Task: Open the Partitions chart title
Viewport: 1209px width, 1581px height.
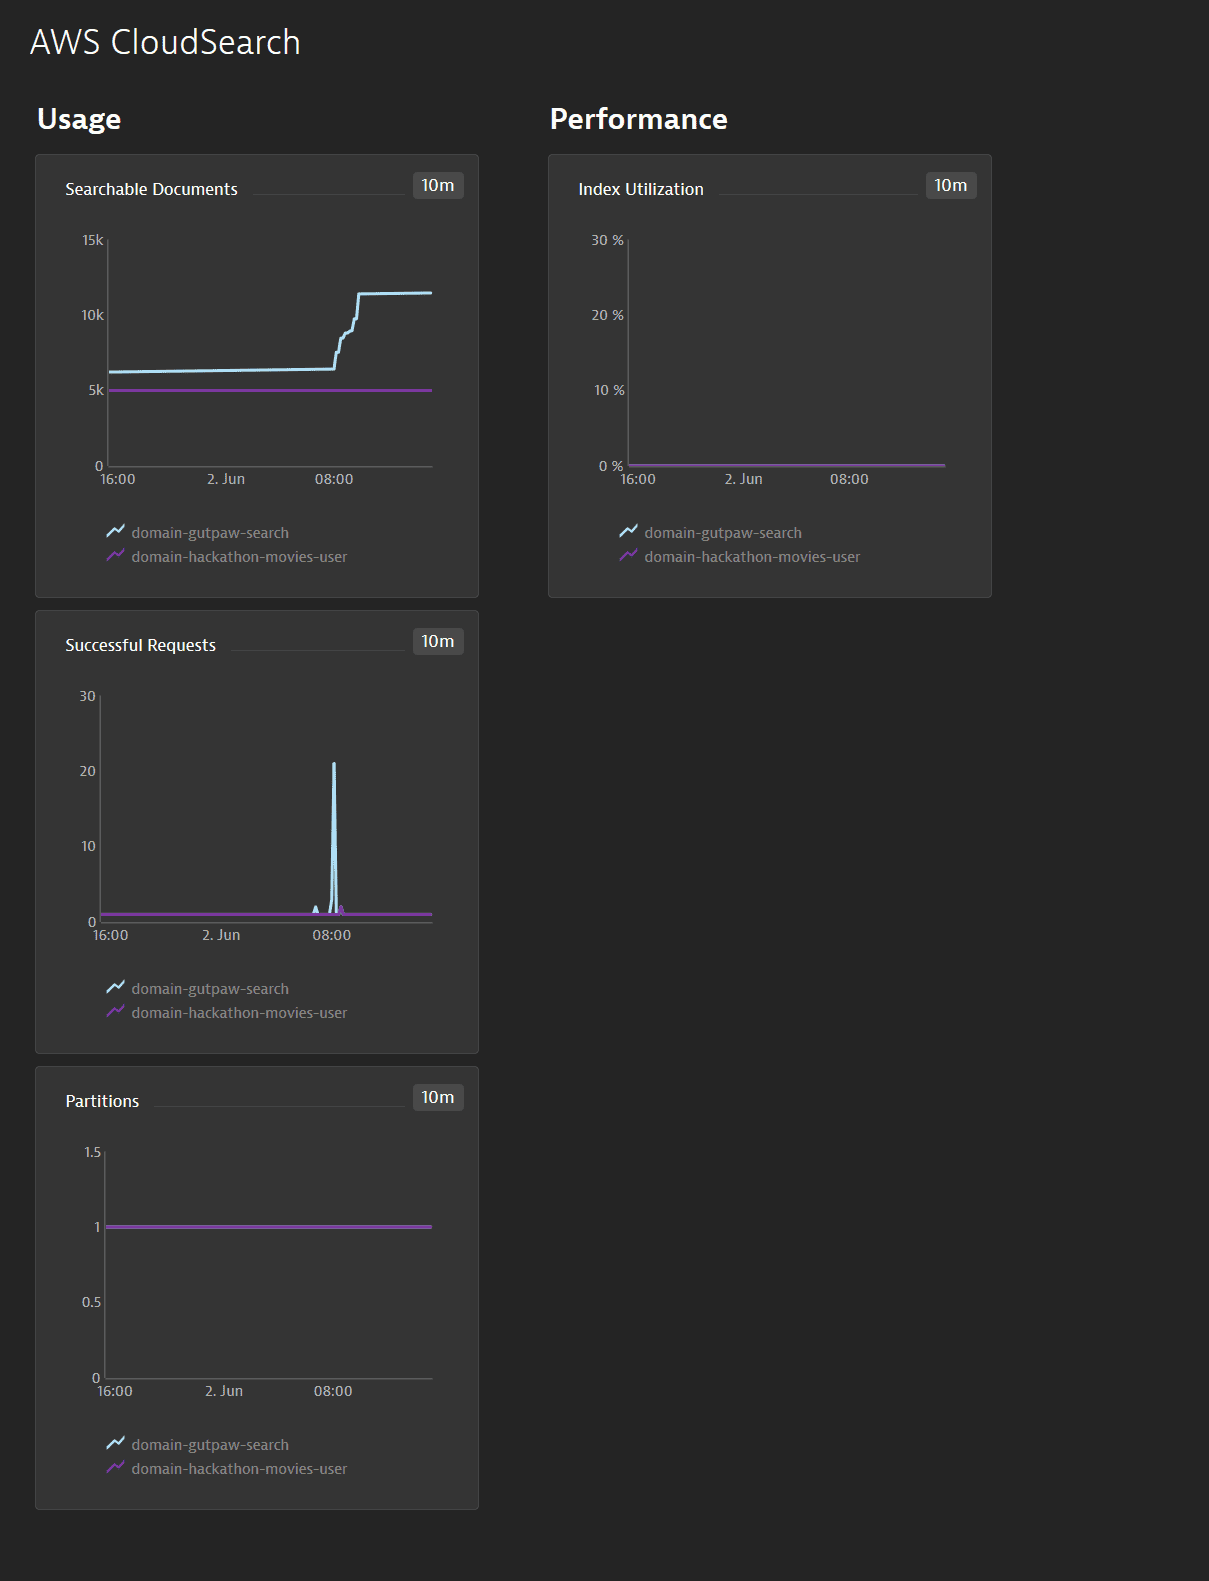Action: coord(102,1101)
